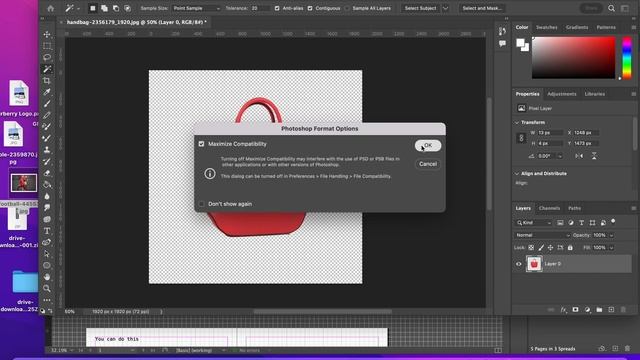Switch to the Channels tab
640x360 pixels.
[x=549, y=208]
